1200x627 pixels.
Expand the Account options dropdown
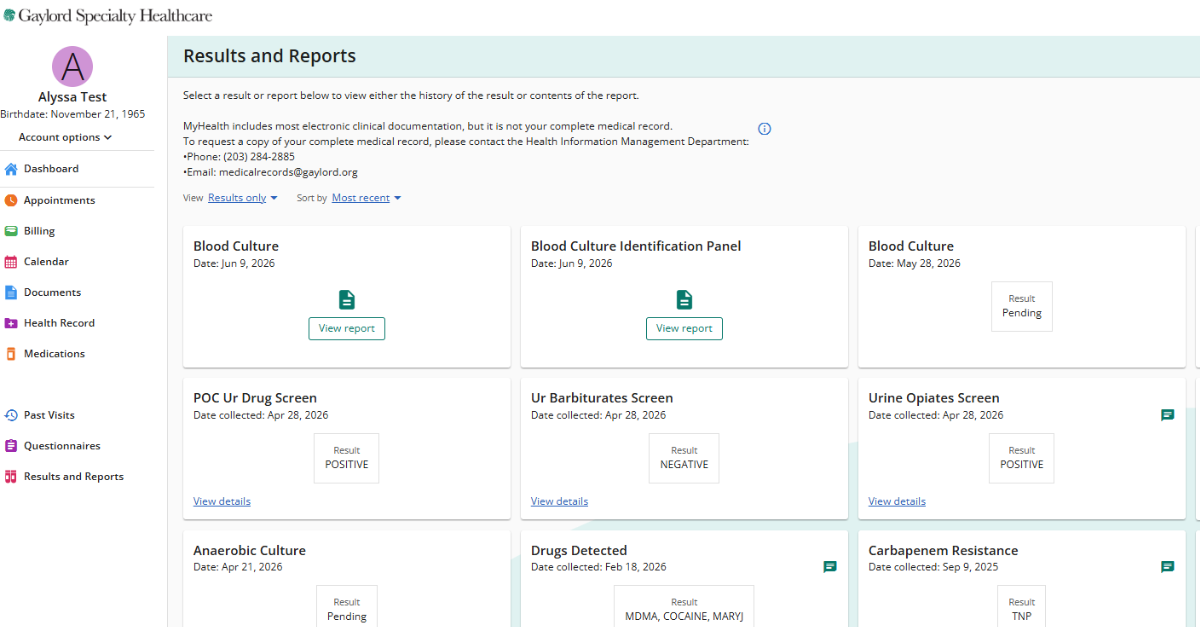[66, 137]
